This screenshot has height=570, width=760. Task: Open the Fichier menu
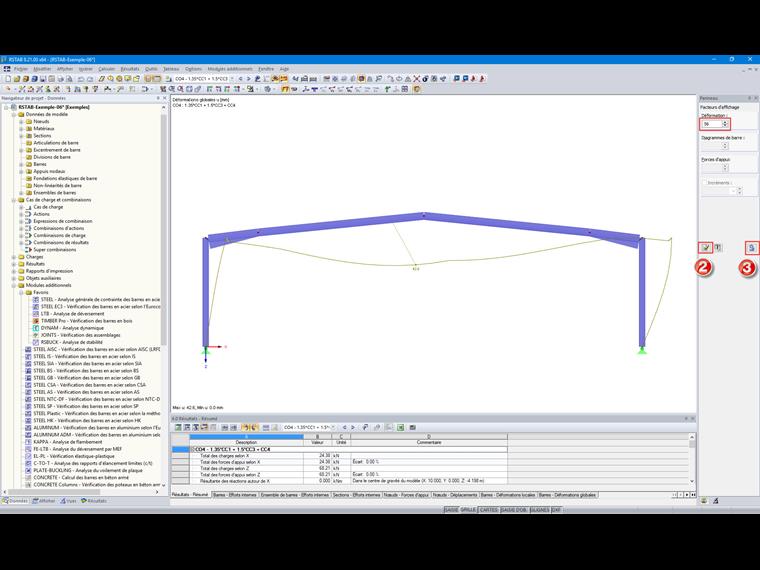coord(21,69)
